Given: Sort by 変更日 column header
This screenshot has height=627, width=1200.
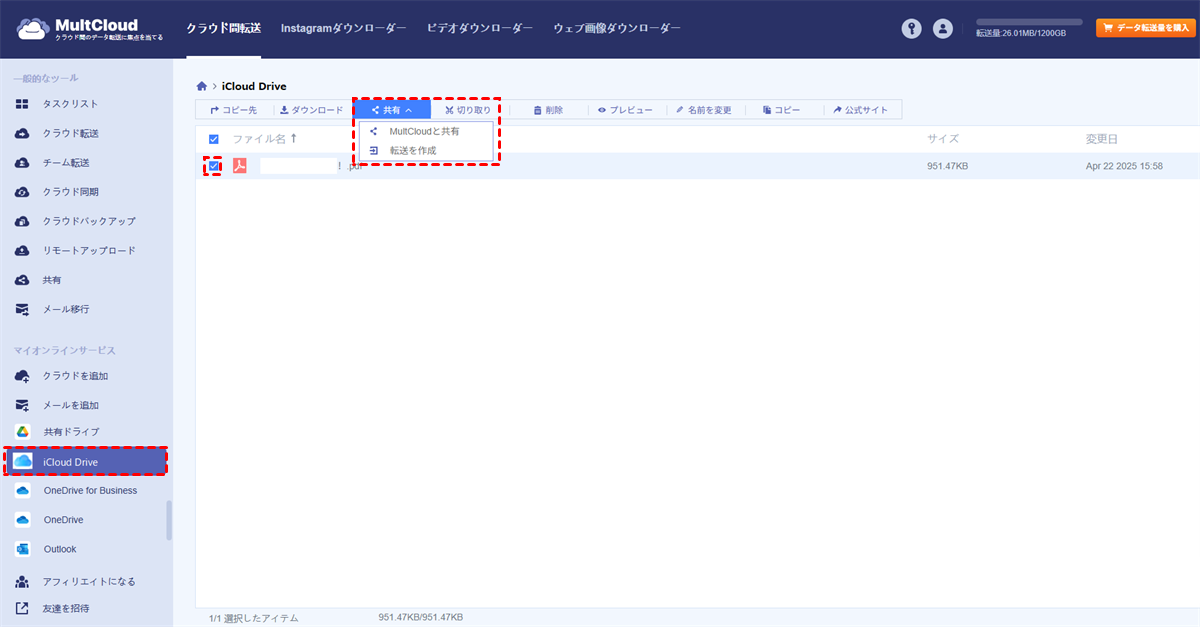Looking at the screenshot, I should pyautogui.click(x=1102, y=139).
